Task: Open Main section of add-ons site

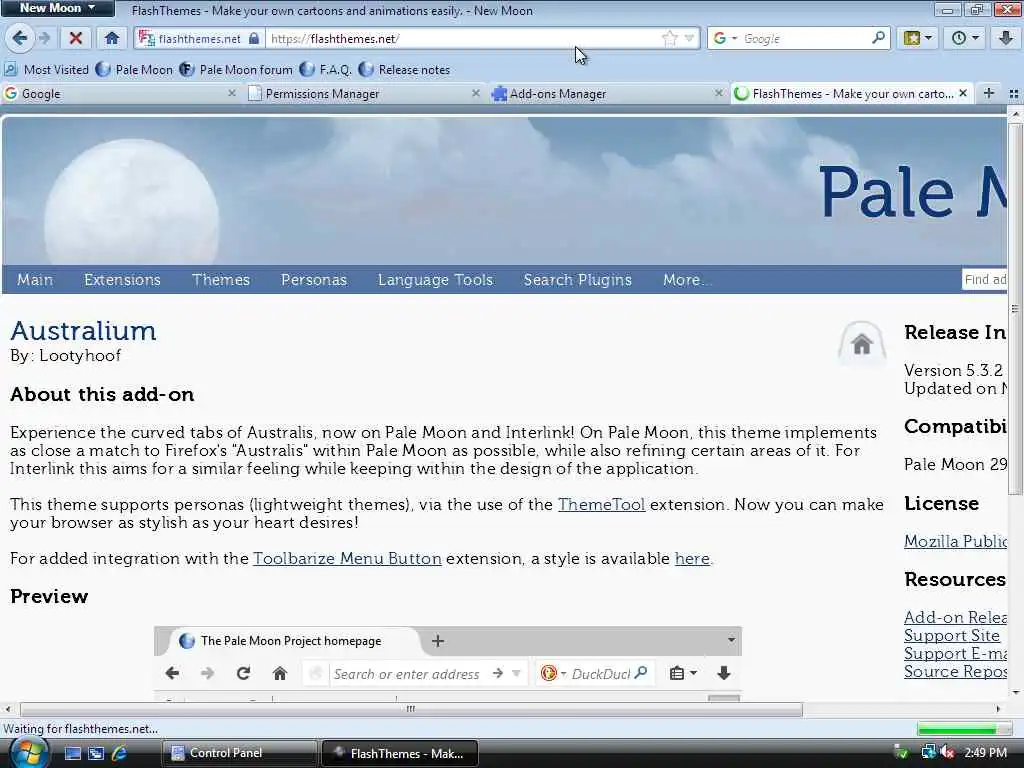Action: pyautogui.click(x=35, y=280)
